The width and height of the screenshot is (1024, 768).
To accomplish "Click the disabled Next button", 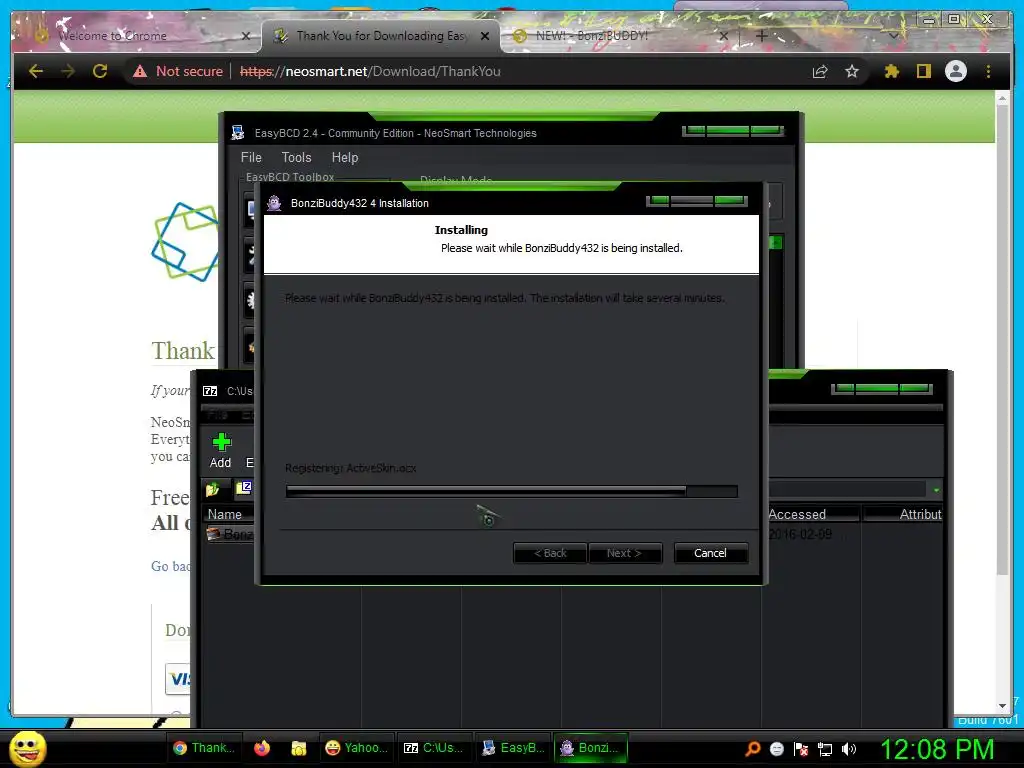I will click(625, 553).
